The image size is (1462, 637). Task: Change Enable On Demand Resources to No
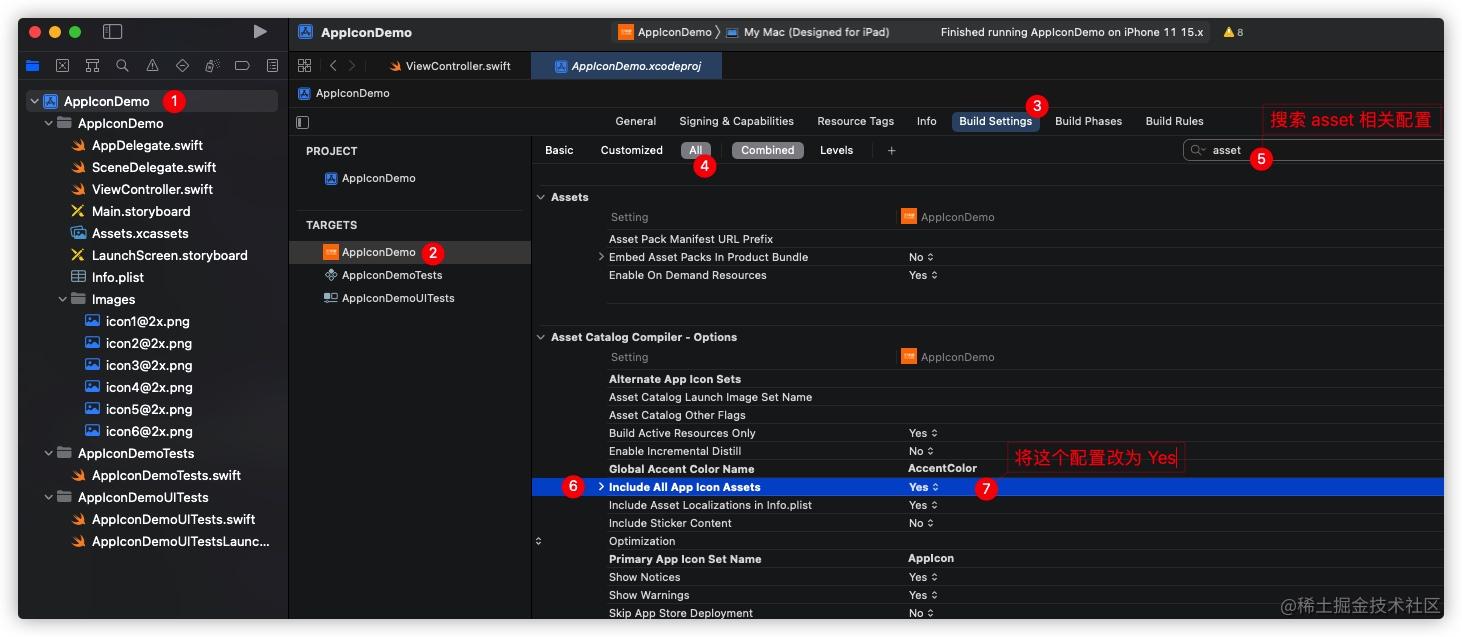pos(922,275)
